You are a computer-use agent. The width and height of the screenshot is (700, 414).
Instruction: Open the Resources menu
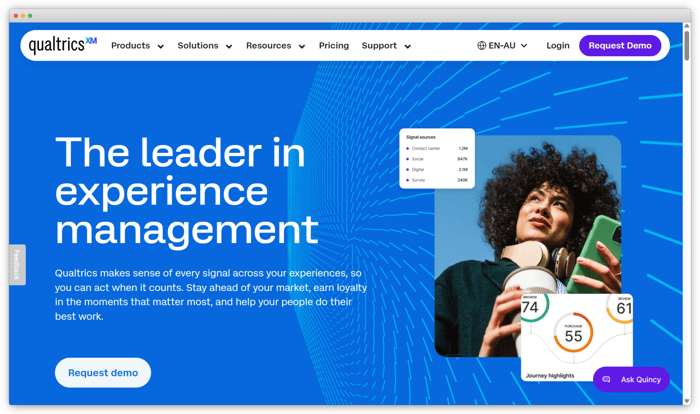(x=268, y=46)
